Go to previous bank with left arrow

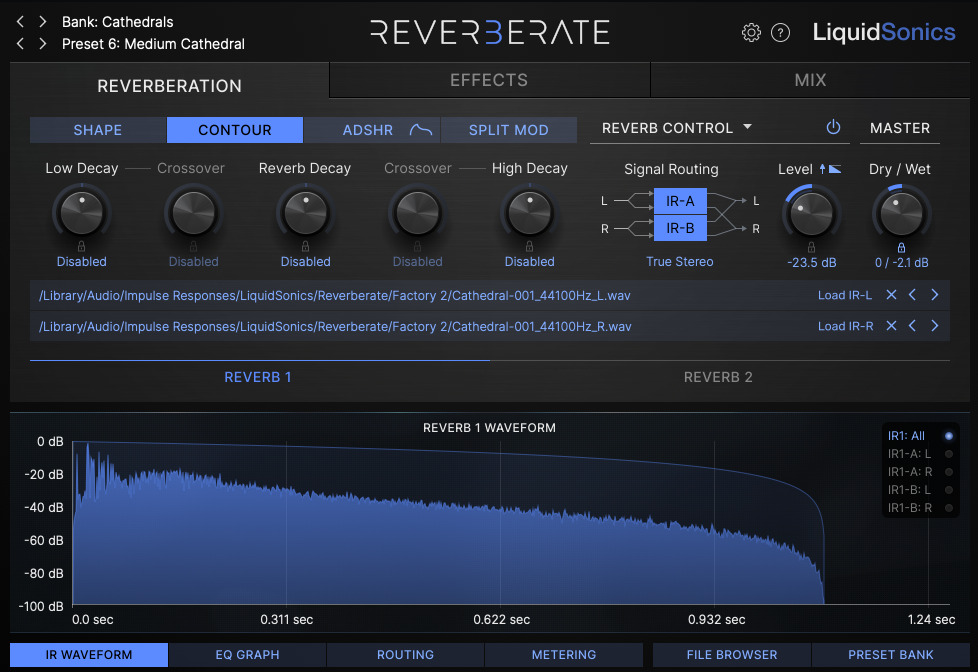point(21,22)
